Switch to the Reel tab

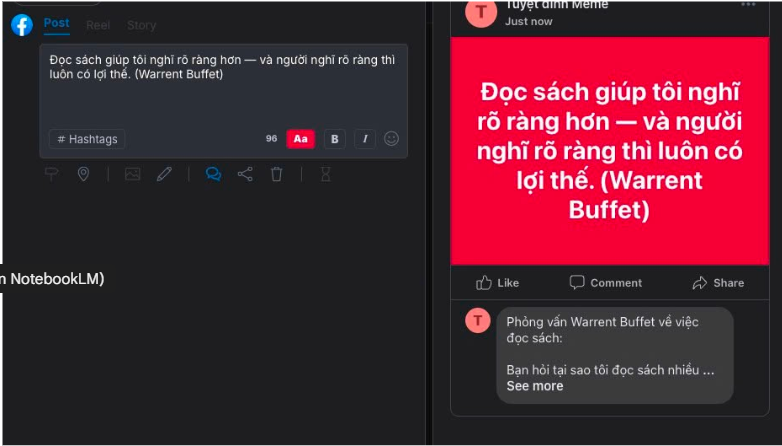coord(98,25)
